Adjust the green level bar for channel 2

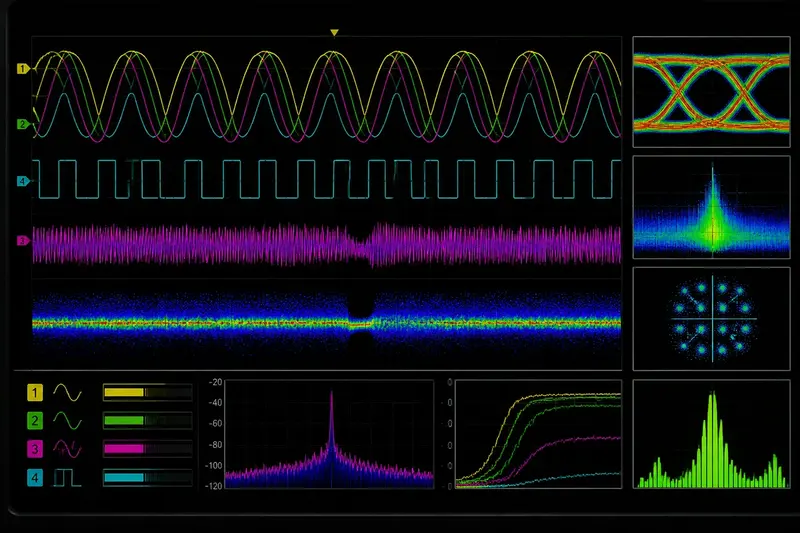147,421
